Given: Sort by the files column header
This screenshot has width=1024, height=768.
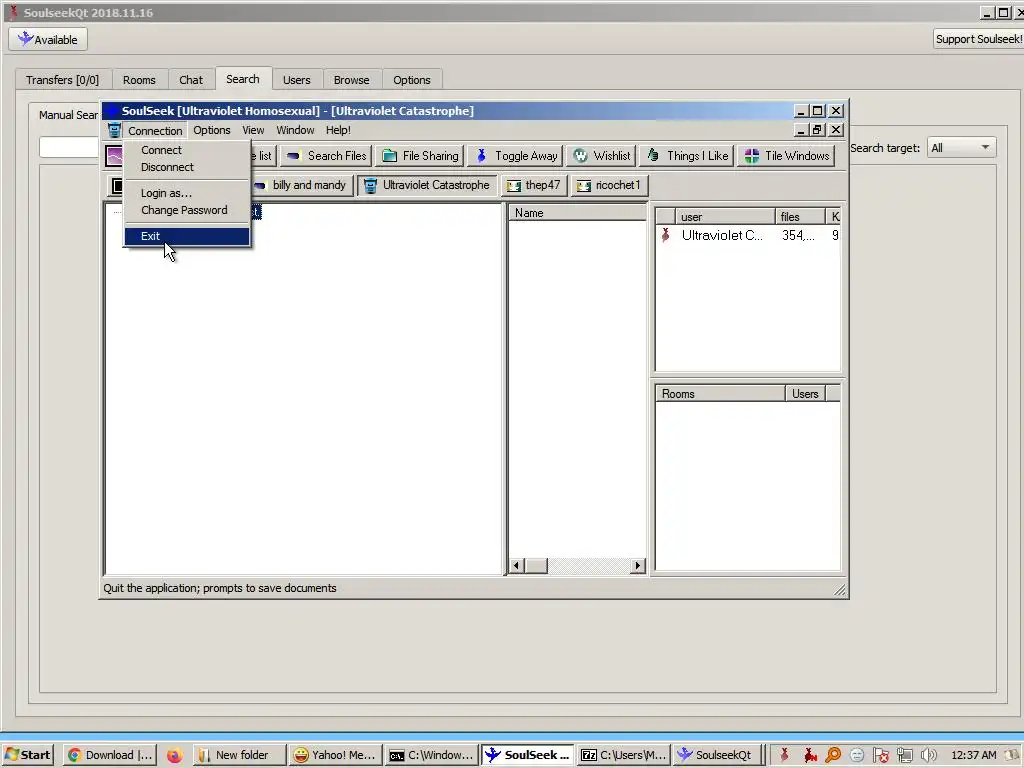Looking at the screenshot, I should [800, 217].
